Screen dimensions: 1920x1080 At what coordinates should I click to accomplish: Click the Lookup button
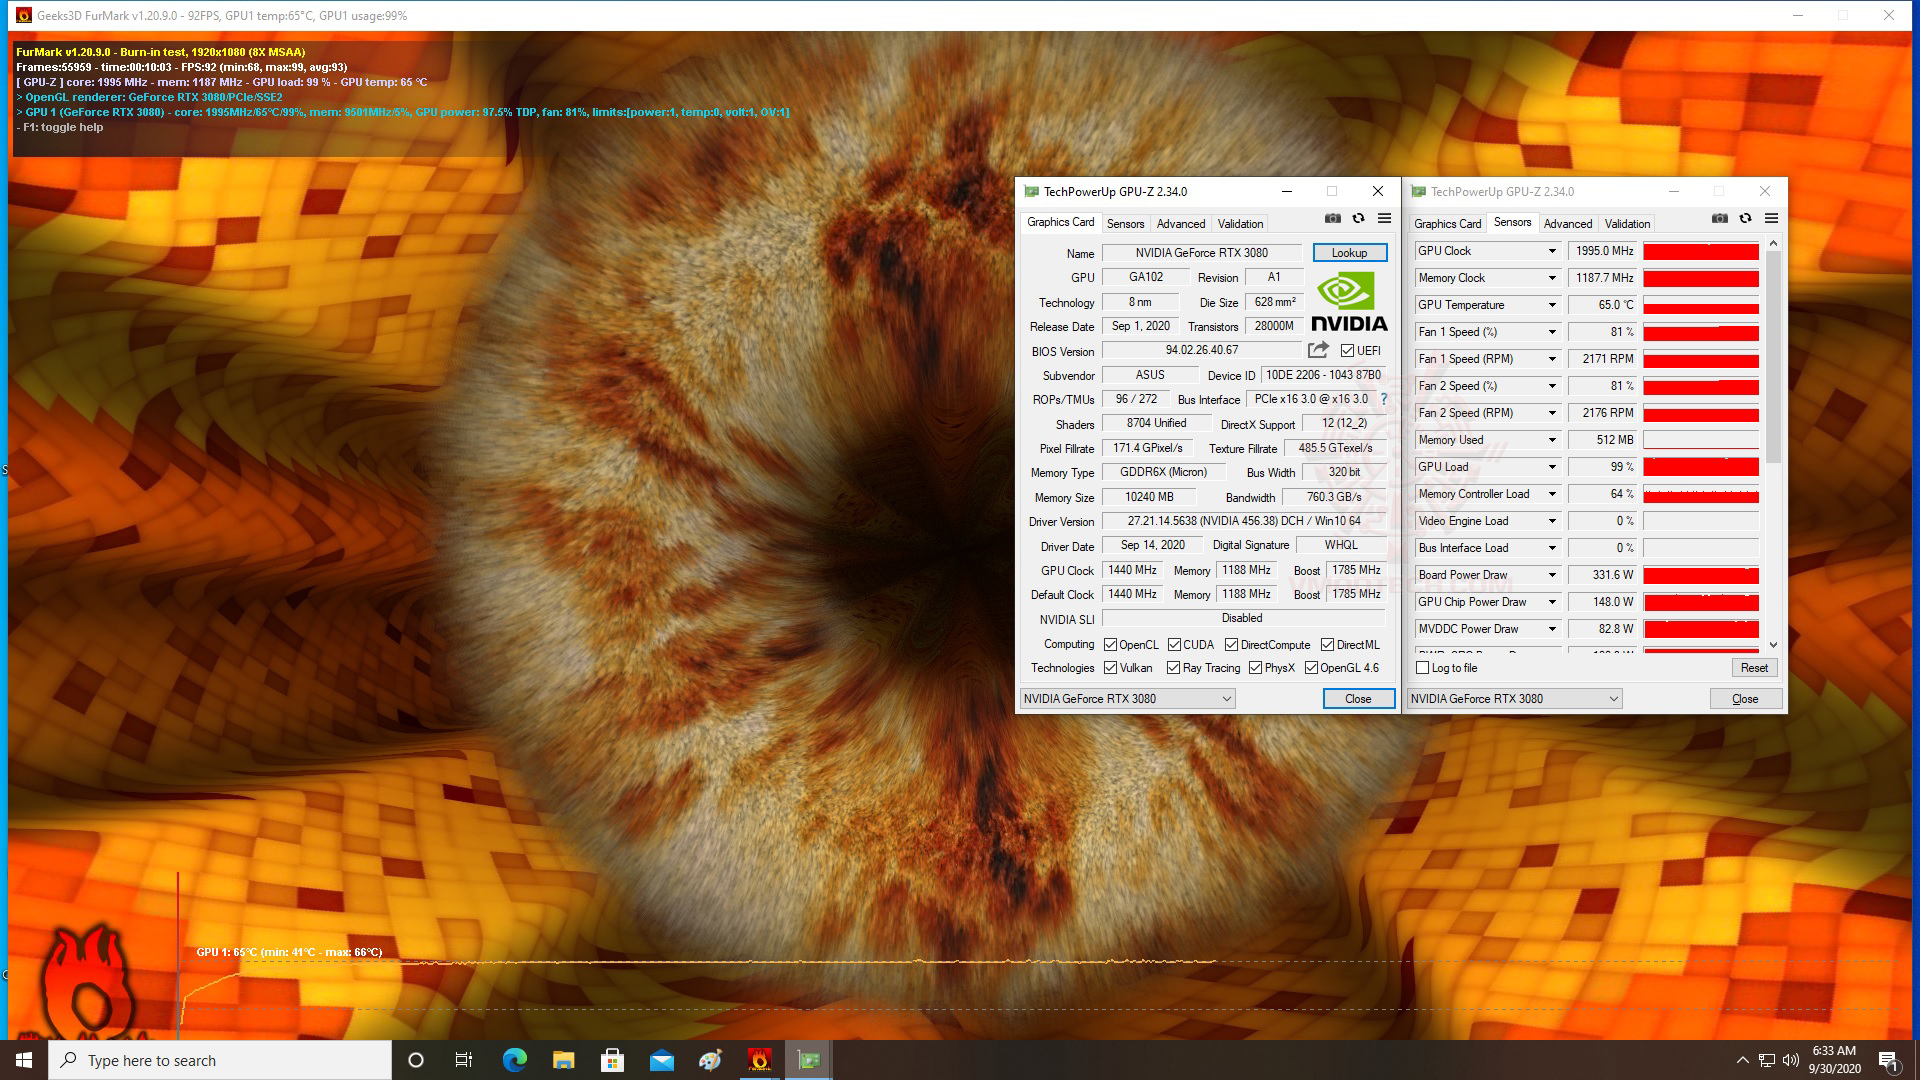click(1349, 253)
